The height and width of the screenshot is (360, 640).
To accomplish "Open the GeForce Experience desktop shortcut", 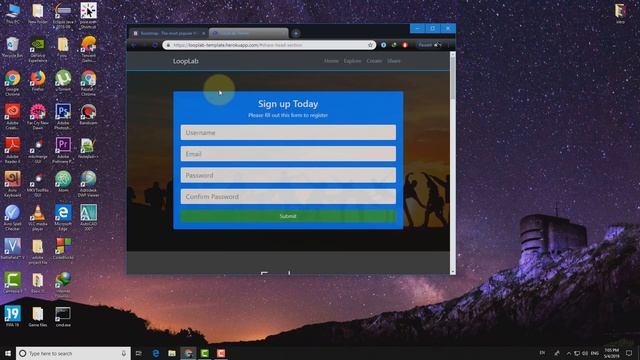I will pos(38,49).
